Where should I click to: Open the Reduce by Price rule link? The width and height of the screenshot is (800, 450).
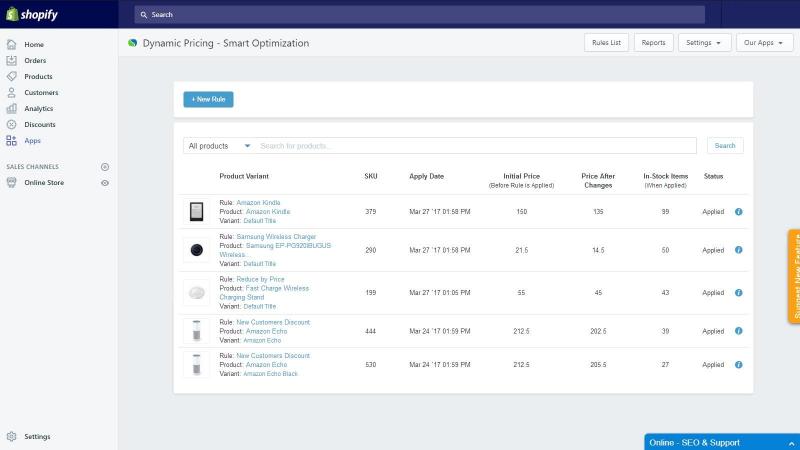260,279
